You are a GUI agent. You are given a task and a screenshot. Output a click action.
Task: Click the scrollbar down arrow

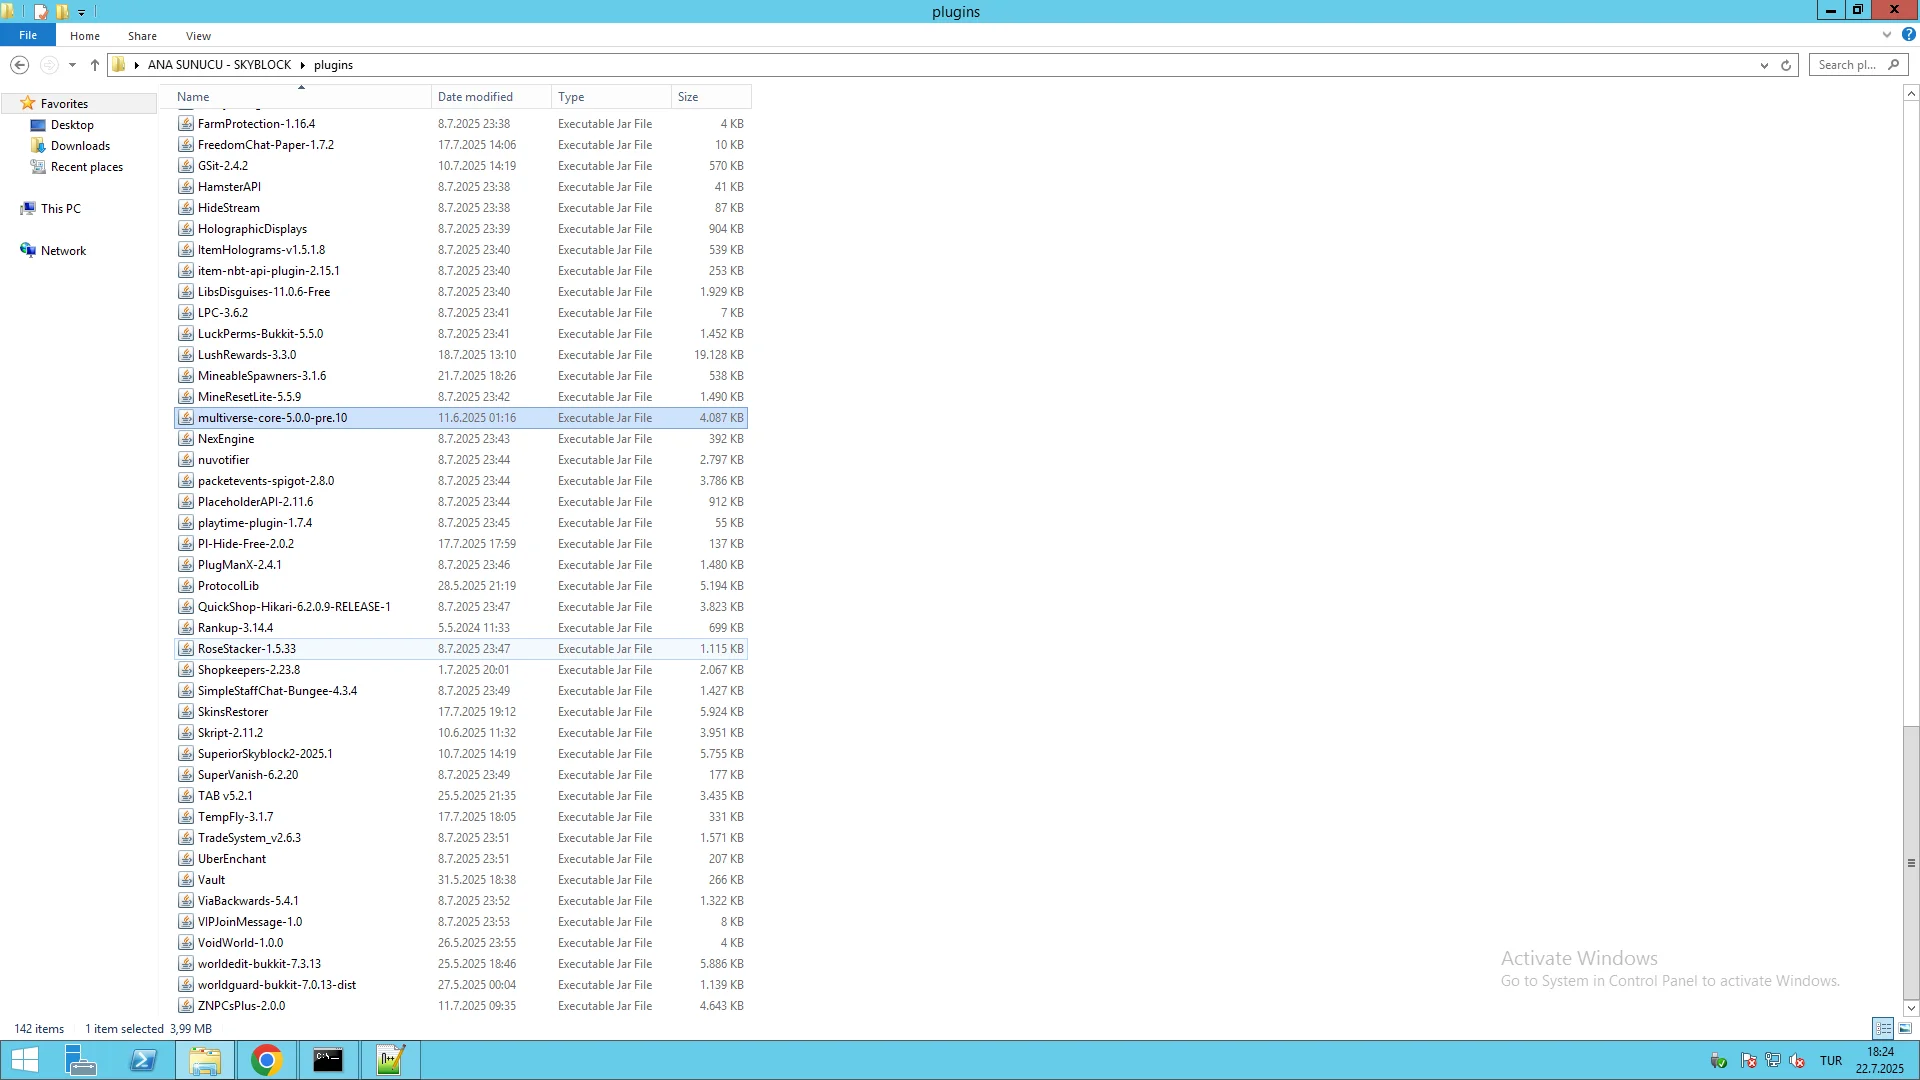1911,1008
